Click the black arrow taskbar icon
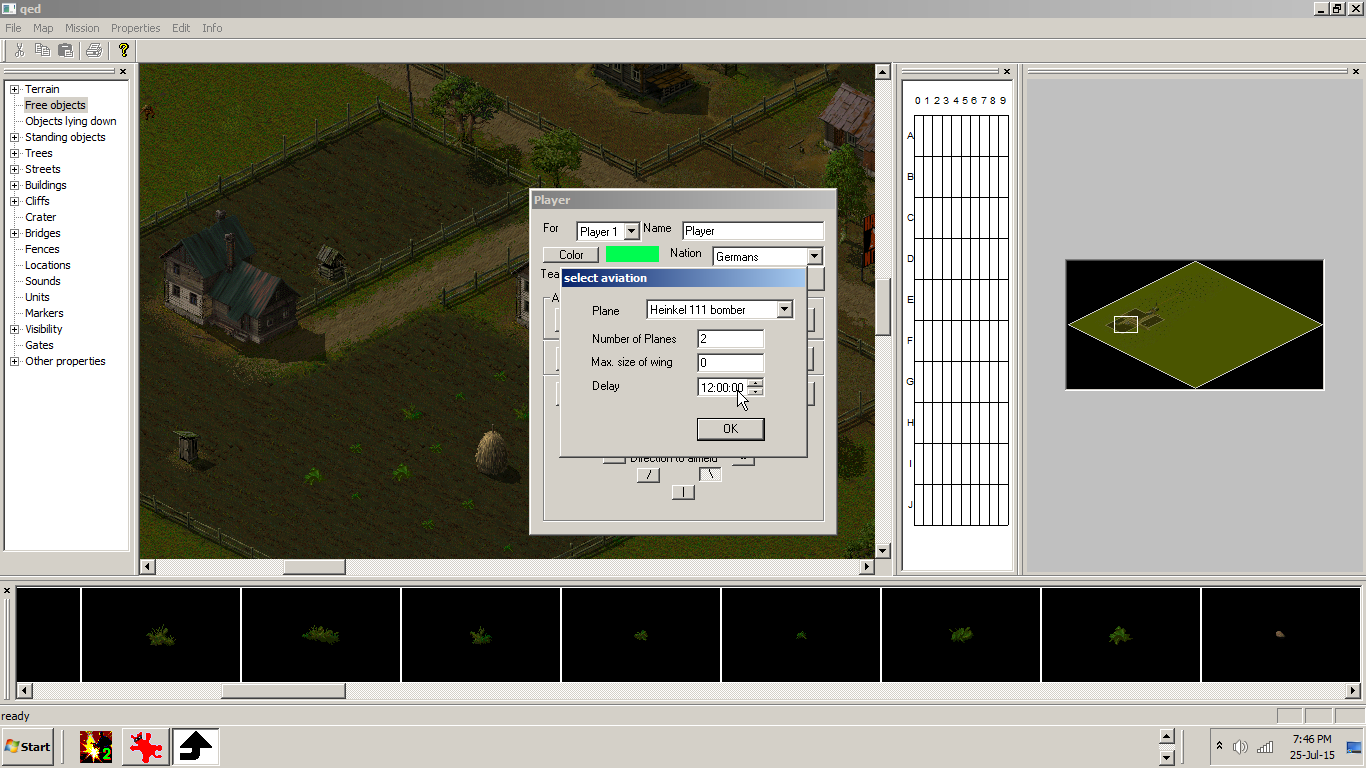 click(196, 747)
